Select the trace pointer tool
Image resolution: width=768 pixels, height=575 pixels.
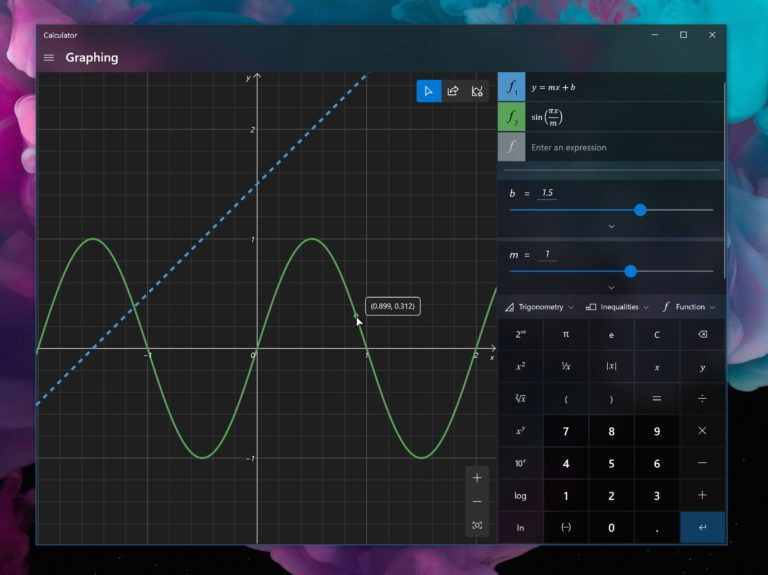(x=428, y=91)
